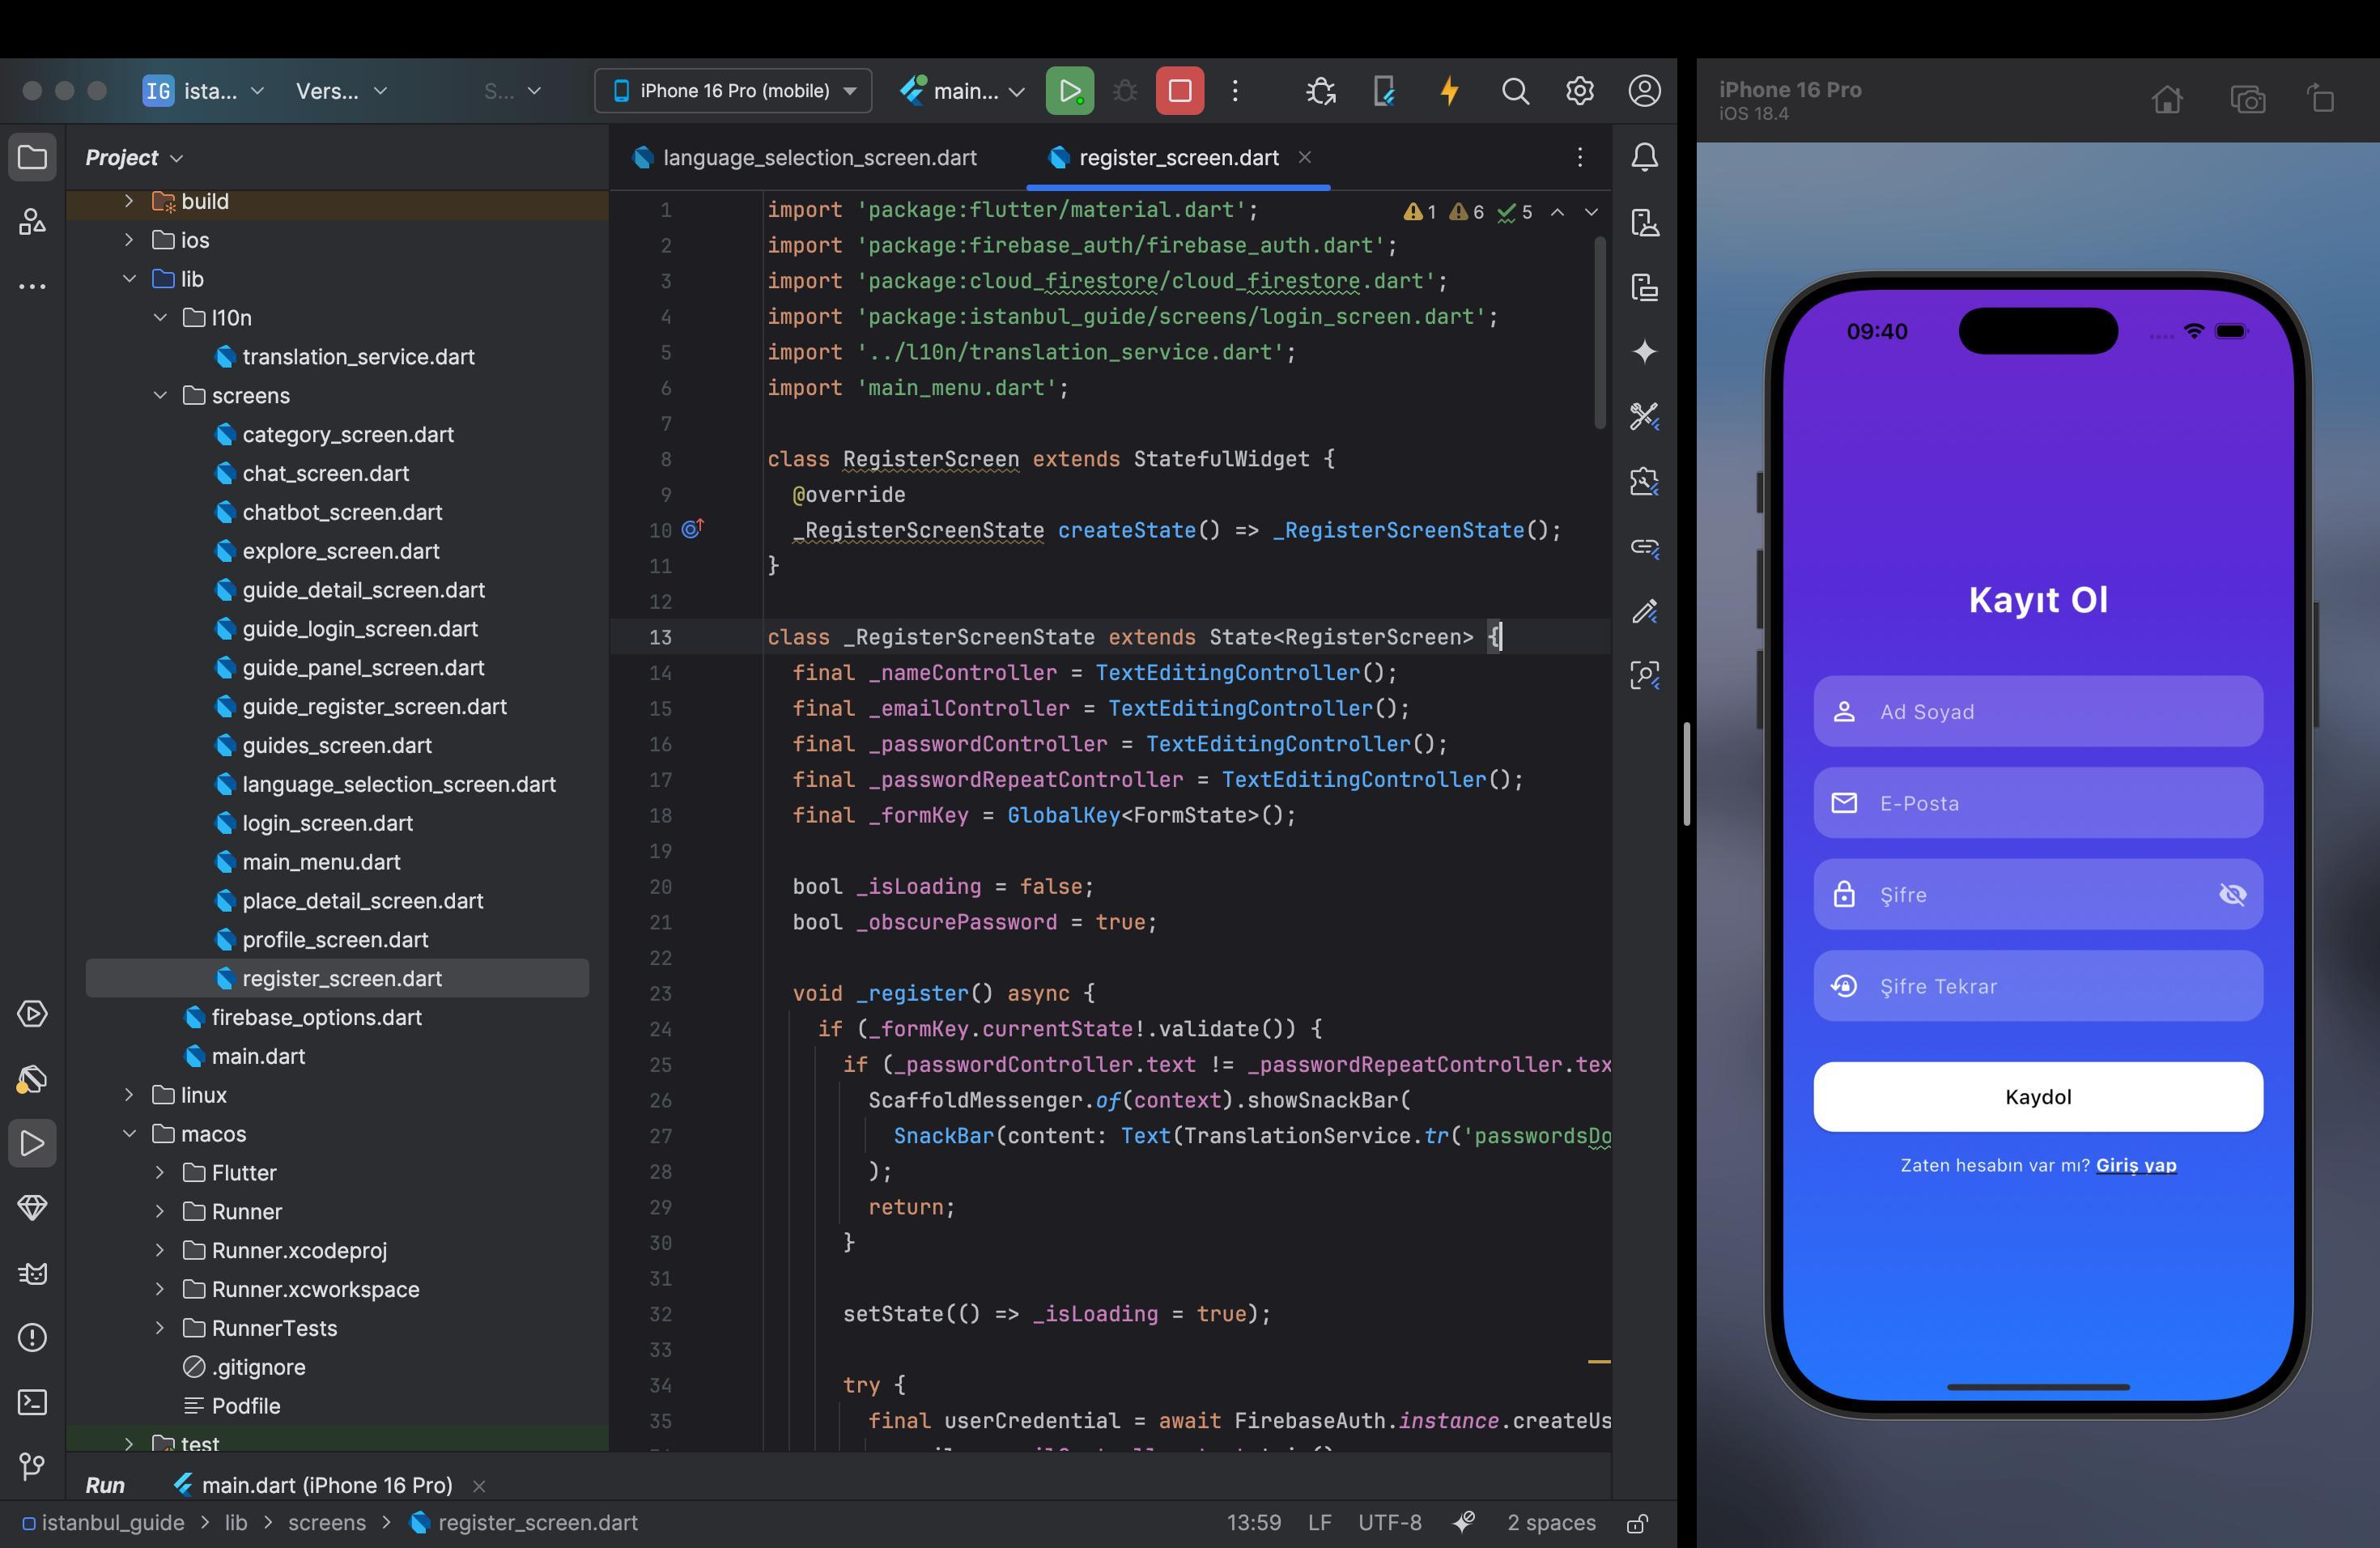Open firebase_options.dart file
The width and height of the screenshot is (2380, 1548).
(316, 1017)
